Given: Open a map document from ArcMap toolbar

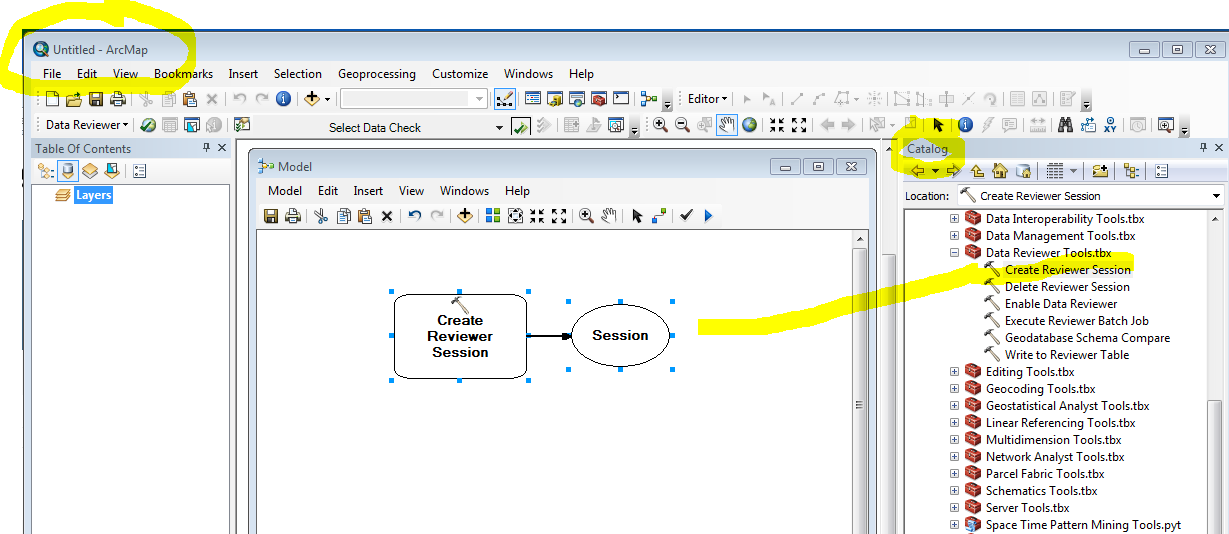Looking at the screenshot, I should click(x=74, y=99).
